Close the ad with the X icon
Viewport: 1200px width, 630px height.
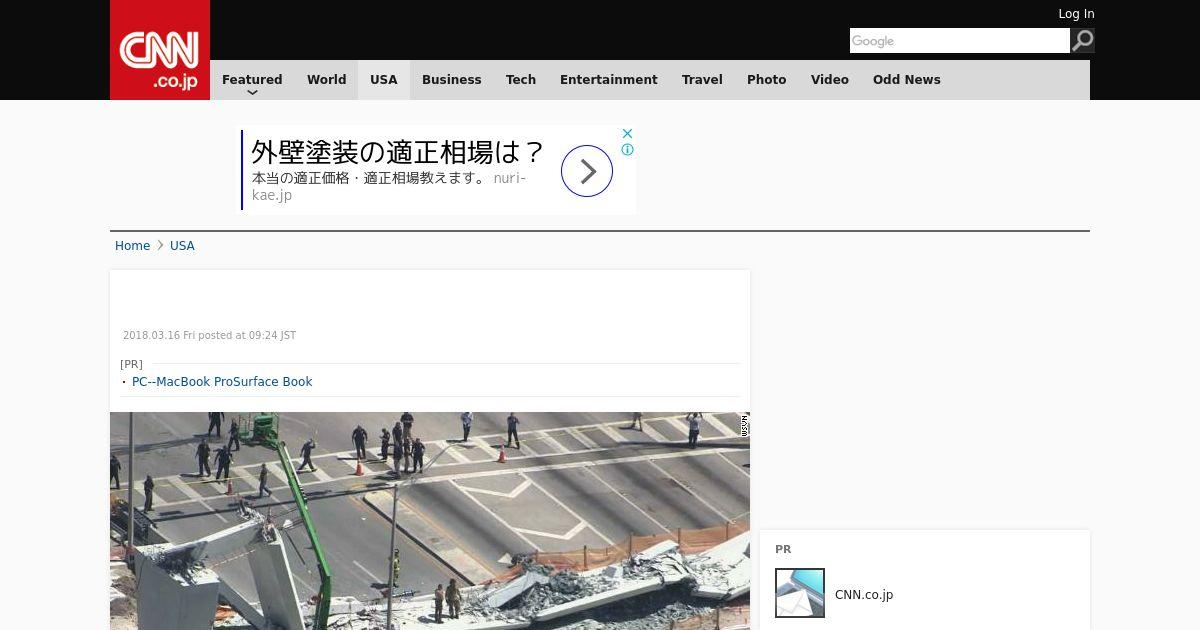coord(627,133)
